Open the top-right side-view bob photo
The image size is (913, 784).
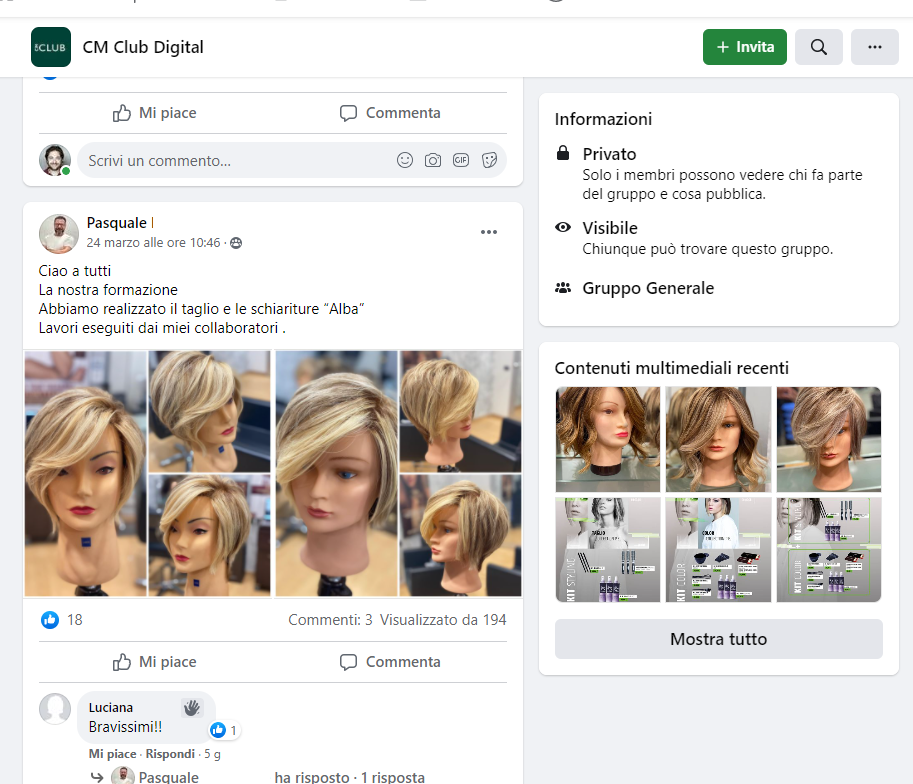coord(461,411)
